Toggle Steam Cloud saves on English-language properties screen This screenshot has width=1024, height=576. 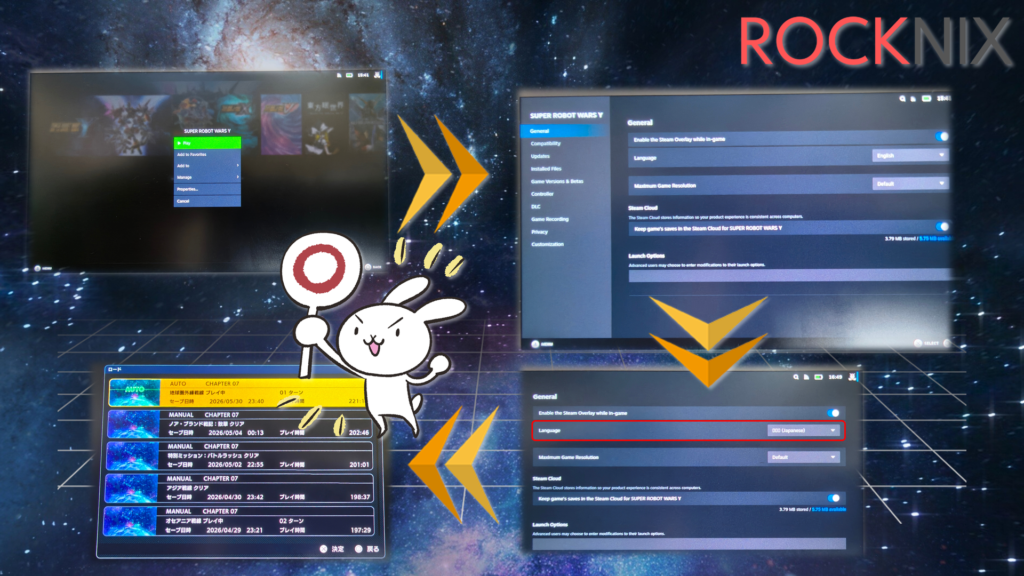(x=942, y=227)
